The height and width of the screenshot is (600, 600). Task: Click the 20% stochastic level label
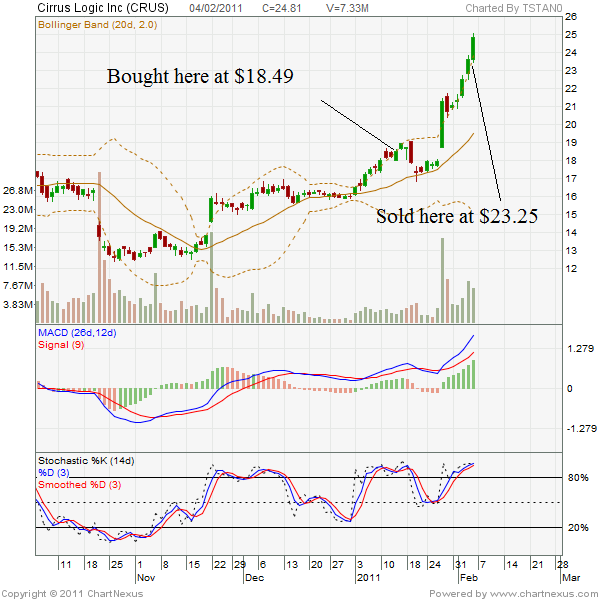tap(578, 528)
